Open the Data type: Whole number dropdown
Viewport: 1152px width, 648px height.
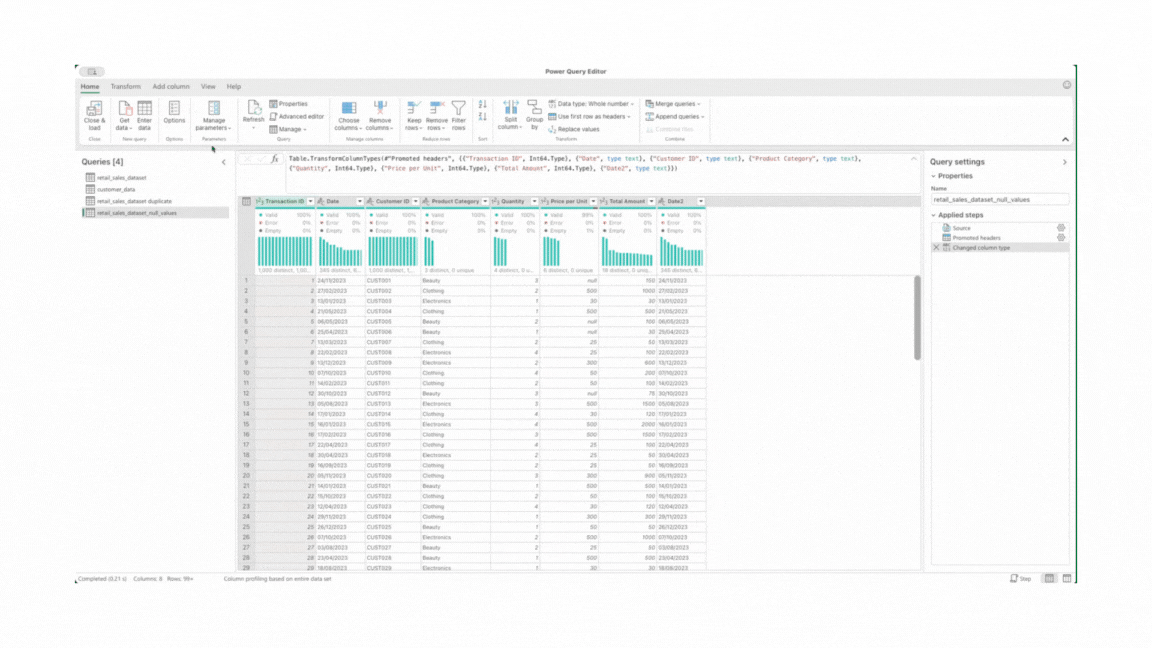pos(591,104)
